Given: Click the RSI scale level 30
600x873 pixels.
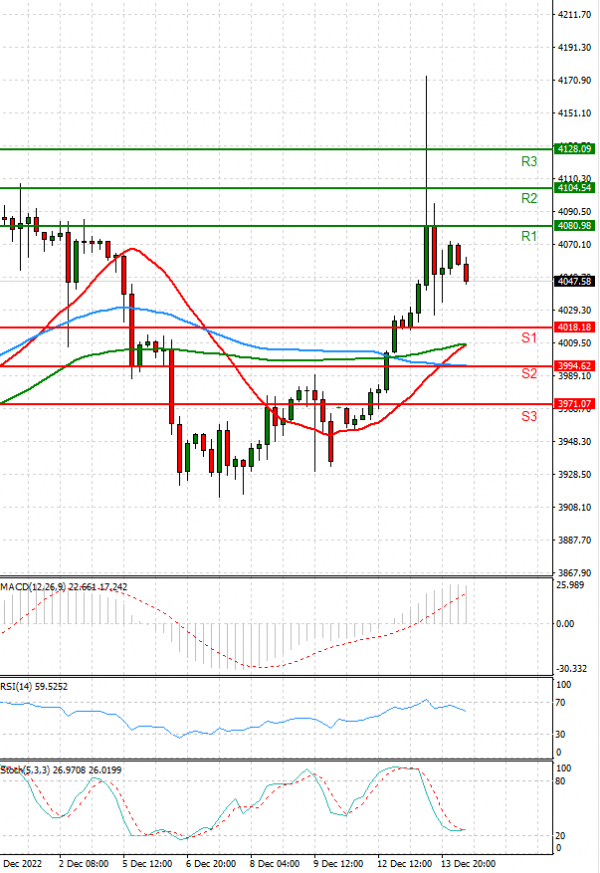Looking at the screenshot, I should (x=561, y=734).
